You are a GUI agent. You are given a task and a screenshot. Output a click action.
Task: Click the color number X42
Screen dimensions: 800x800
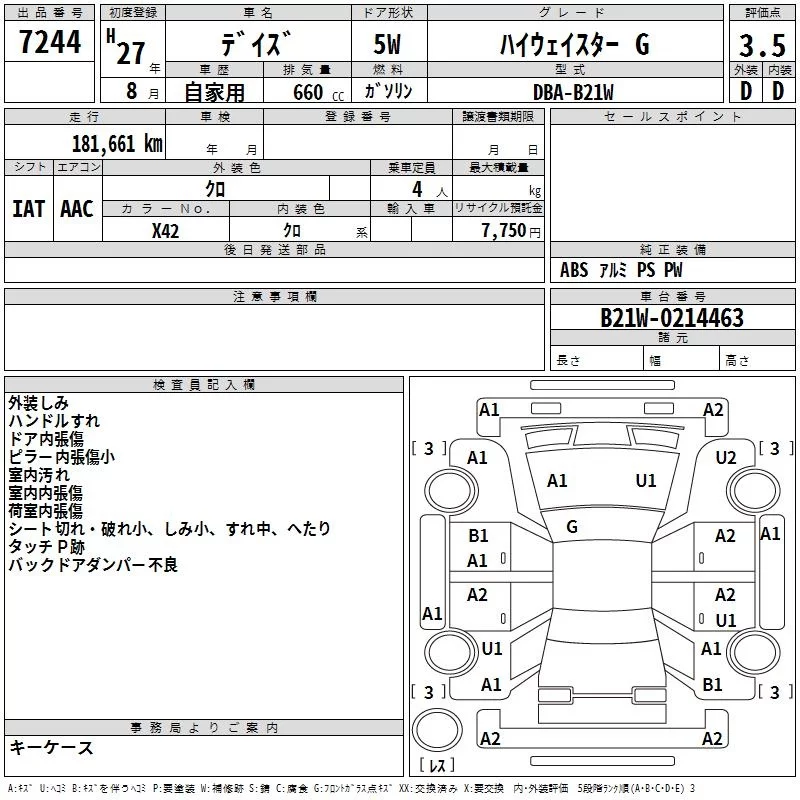click(165, 231)
